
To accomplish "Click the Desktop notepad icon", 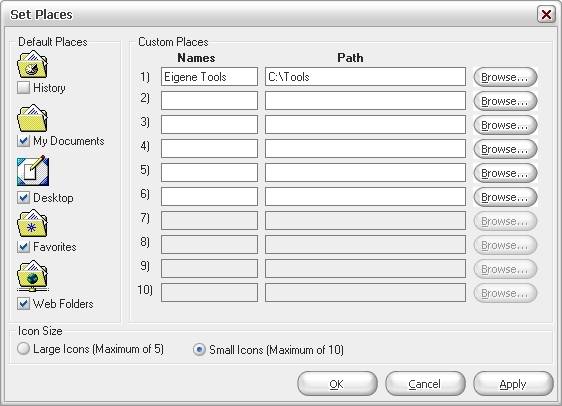I will click(33, 171).
